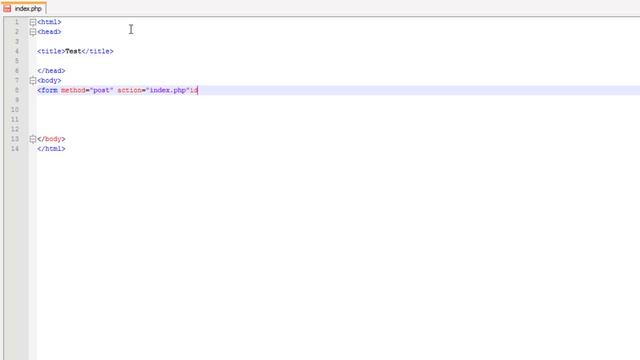Click the opening head tag text

pos(49,32)
